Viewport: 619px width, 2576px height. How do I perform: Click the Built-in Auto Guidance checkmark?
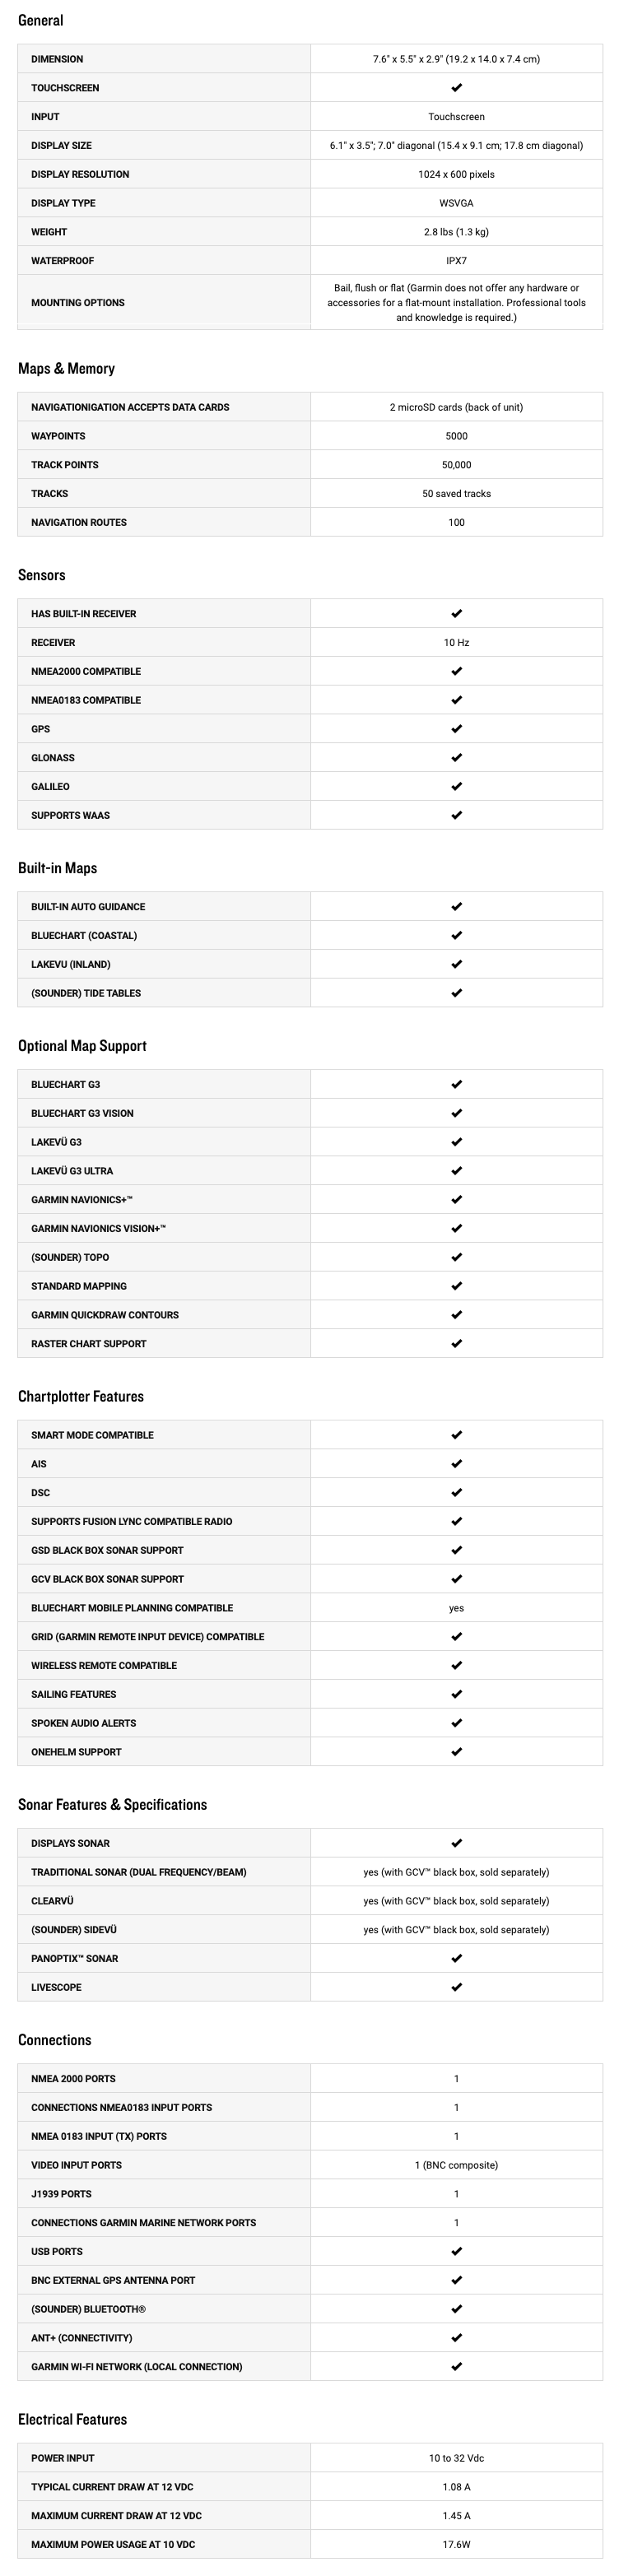point(456,907)
